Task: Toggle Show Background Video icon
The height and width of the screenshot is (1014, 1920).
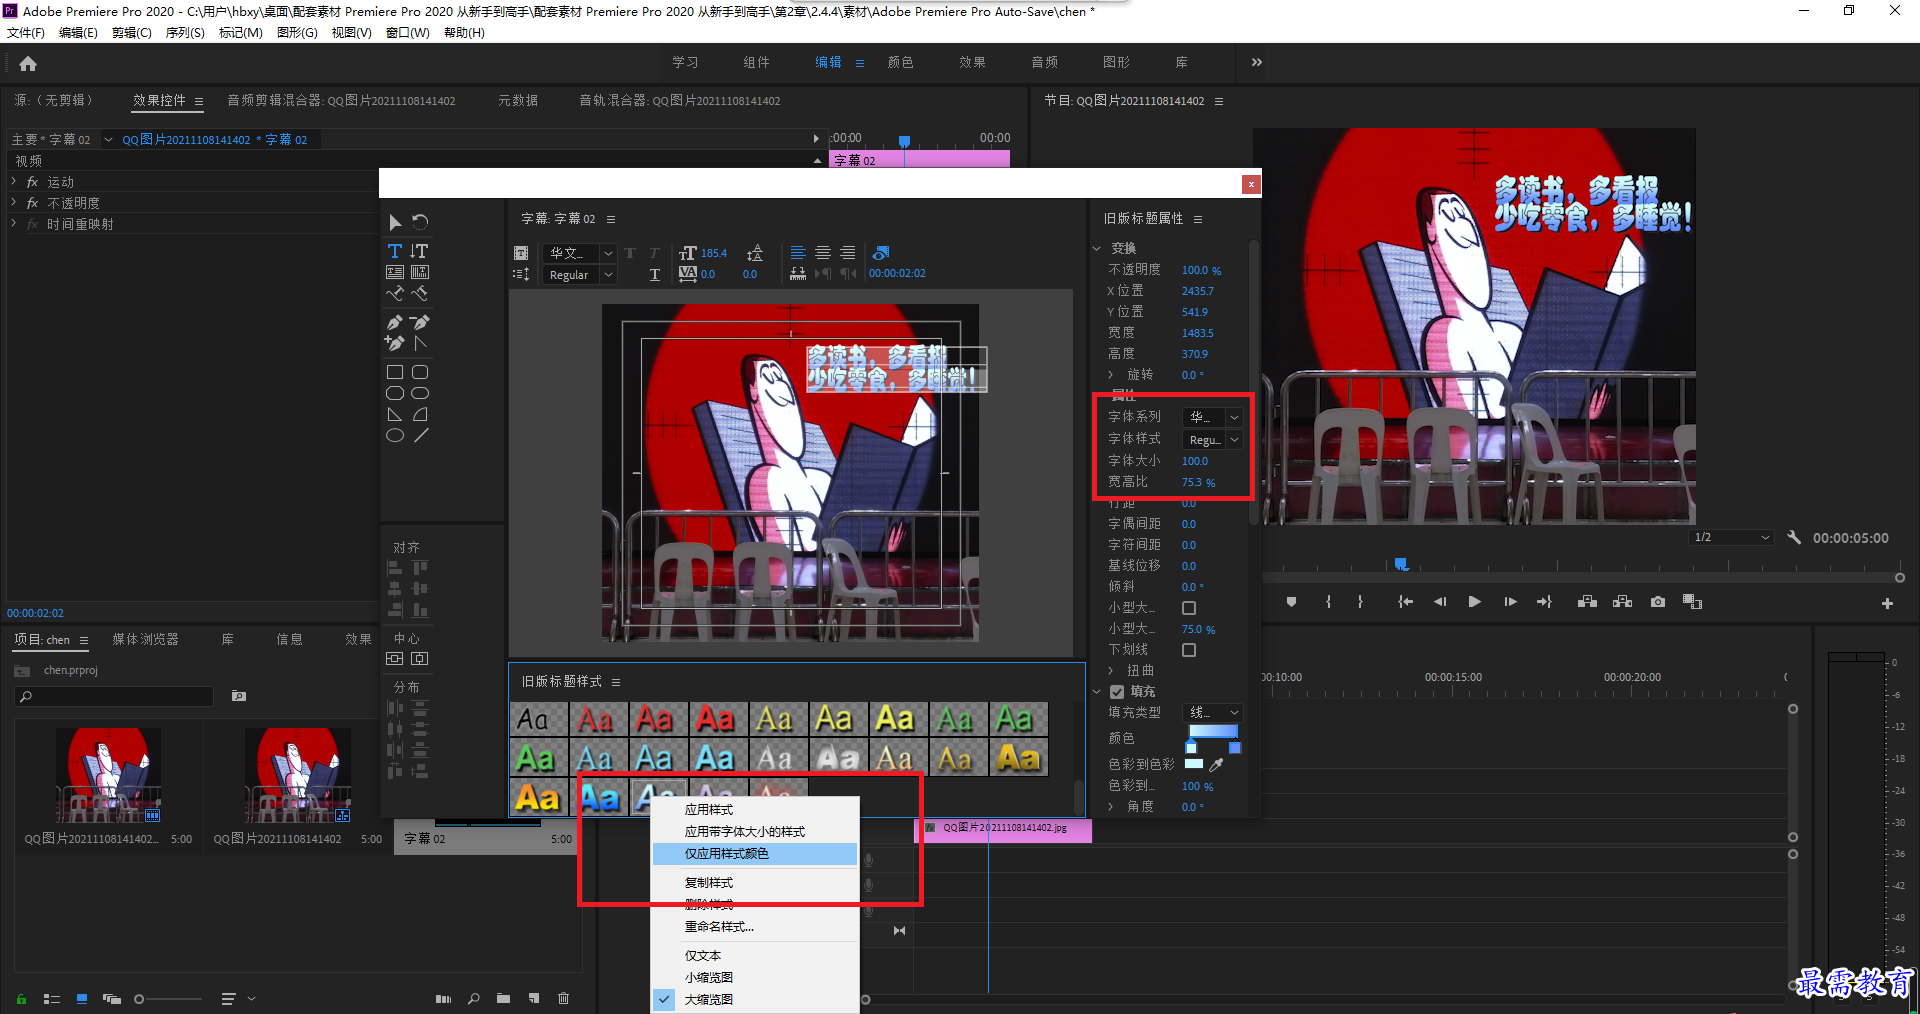Action: pyautogui.click(x=881, y=253)
